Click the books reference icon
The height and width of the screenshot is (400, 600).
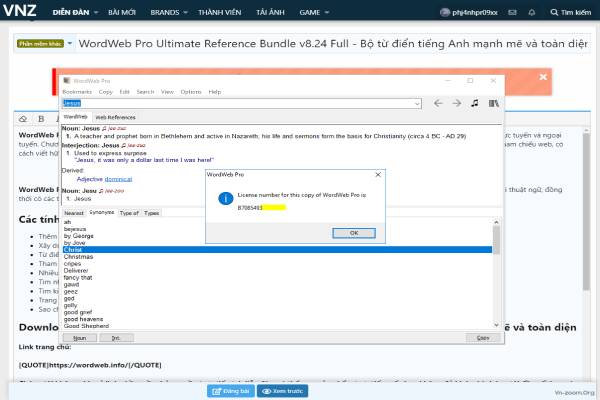pos(492,102)
